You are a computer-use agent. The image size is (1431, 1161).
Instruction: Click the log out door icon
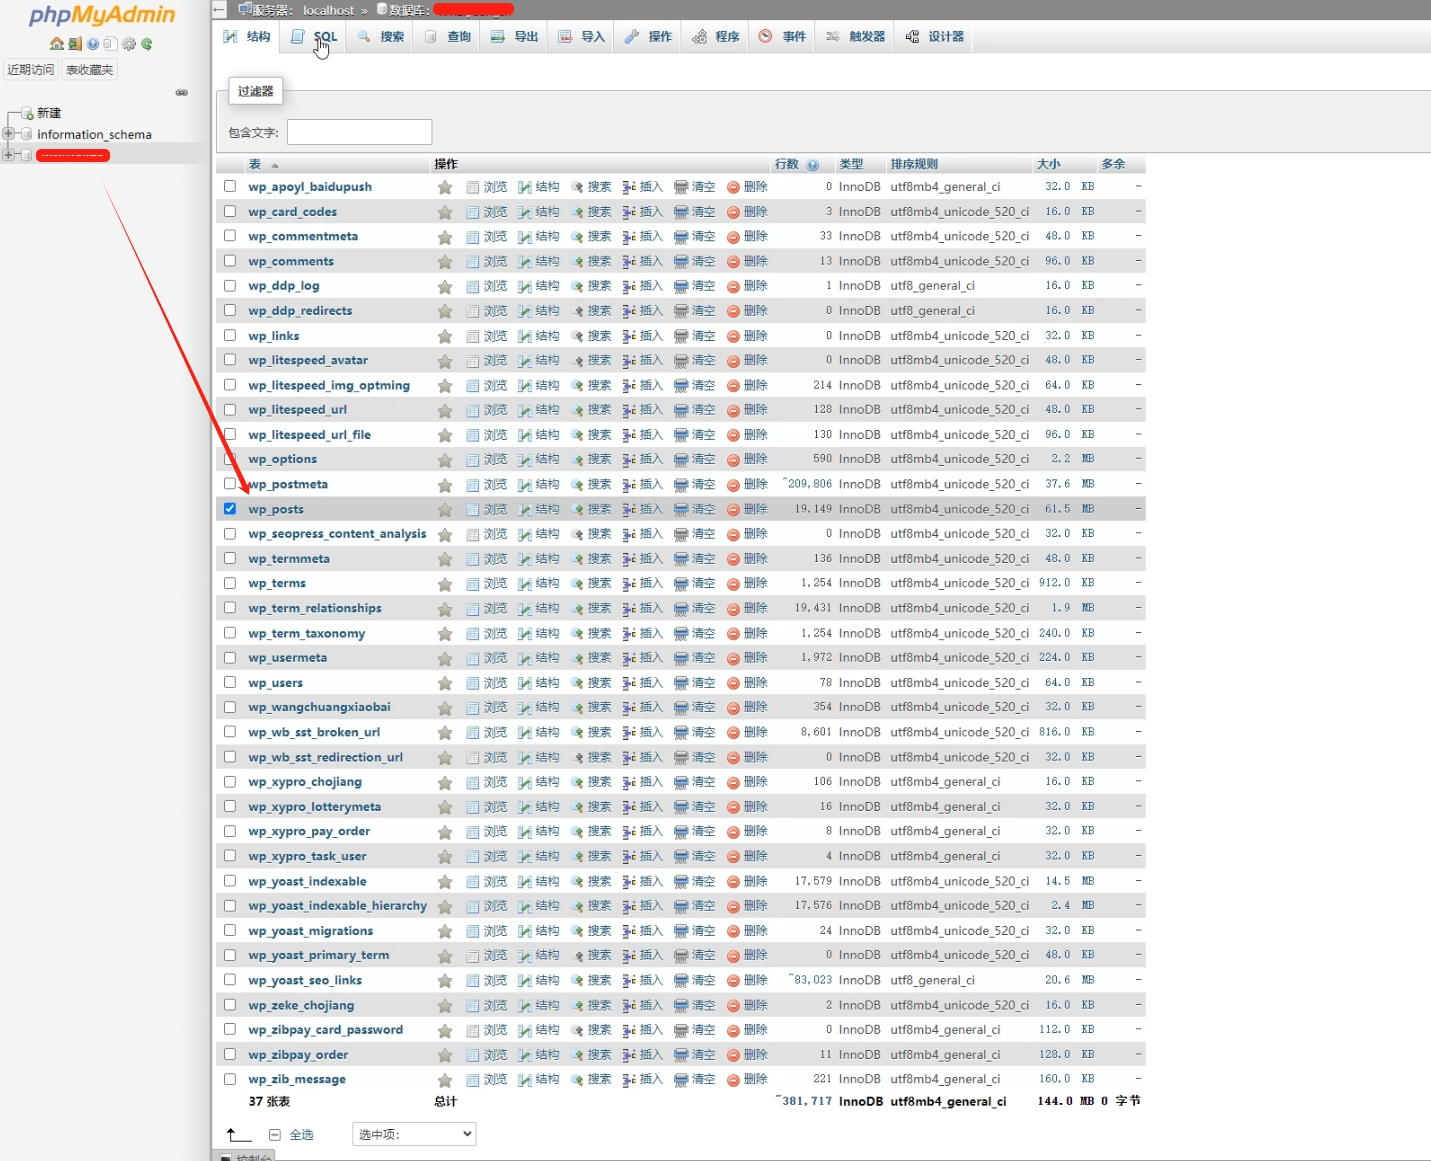coord(75,44)
